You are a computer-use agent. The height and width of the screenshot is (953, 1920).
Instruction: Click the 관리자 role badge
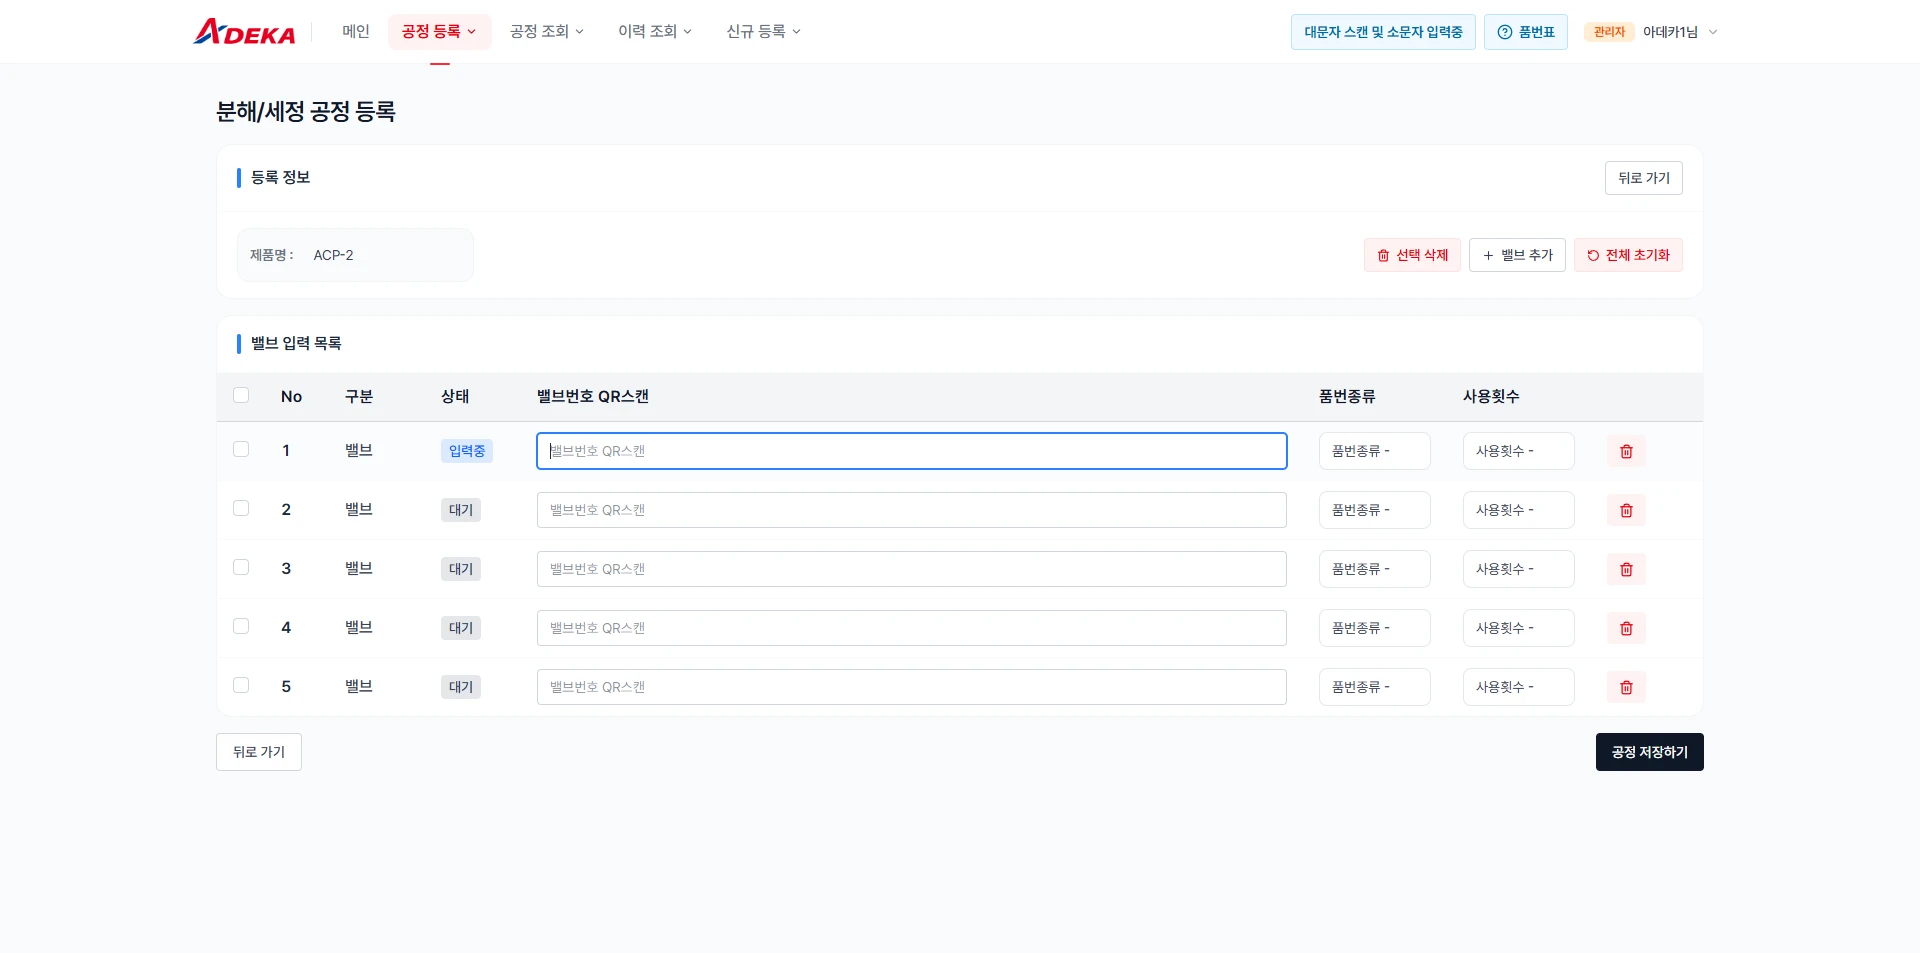(x=1609, y=32)
